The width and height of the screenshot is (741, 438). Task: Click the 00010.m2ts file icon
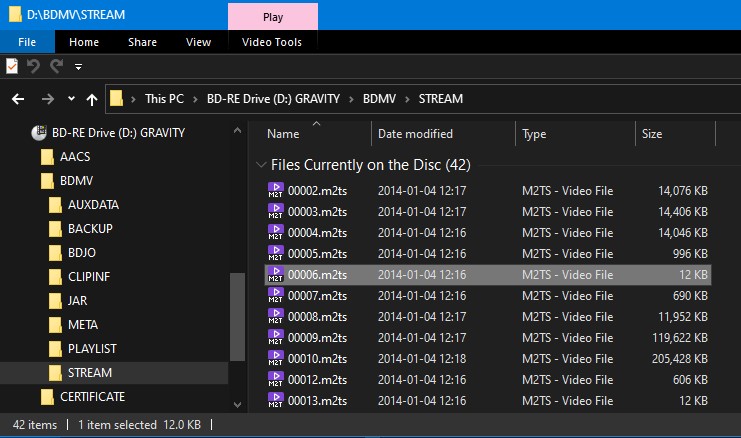point(276,358)
